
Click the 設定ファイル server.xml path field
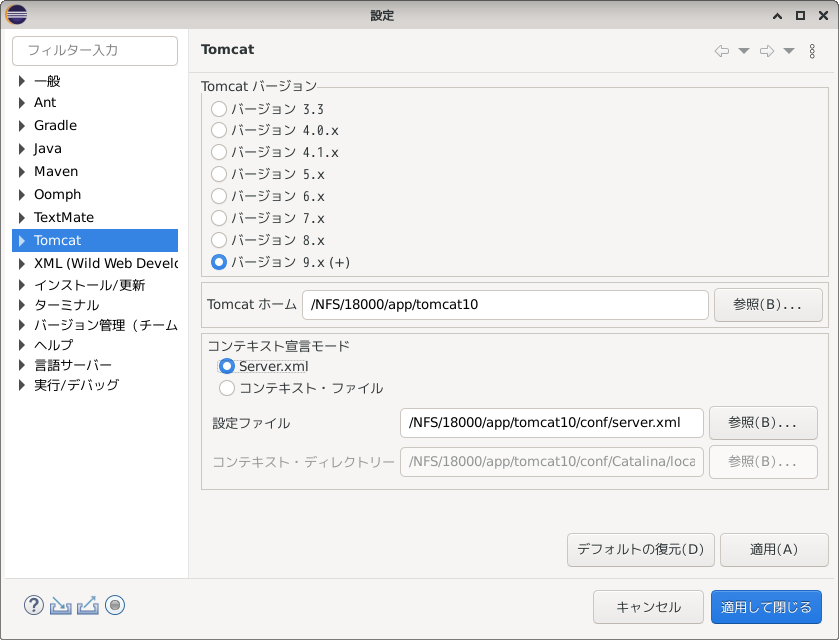click(x=552, y=423)
